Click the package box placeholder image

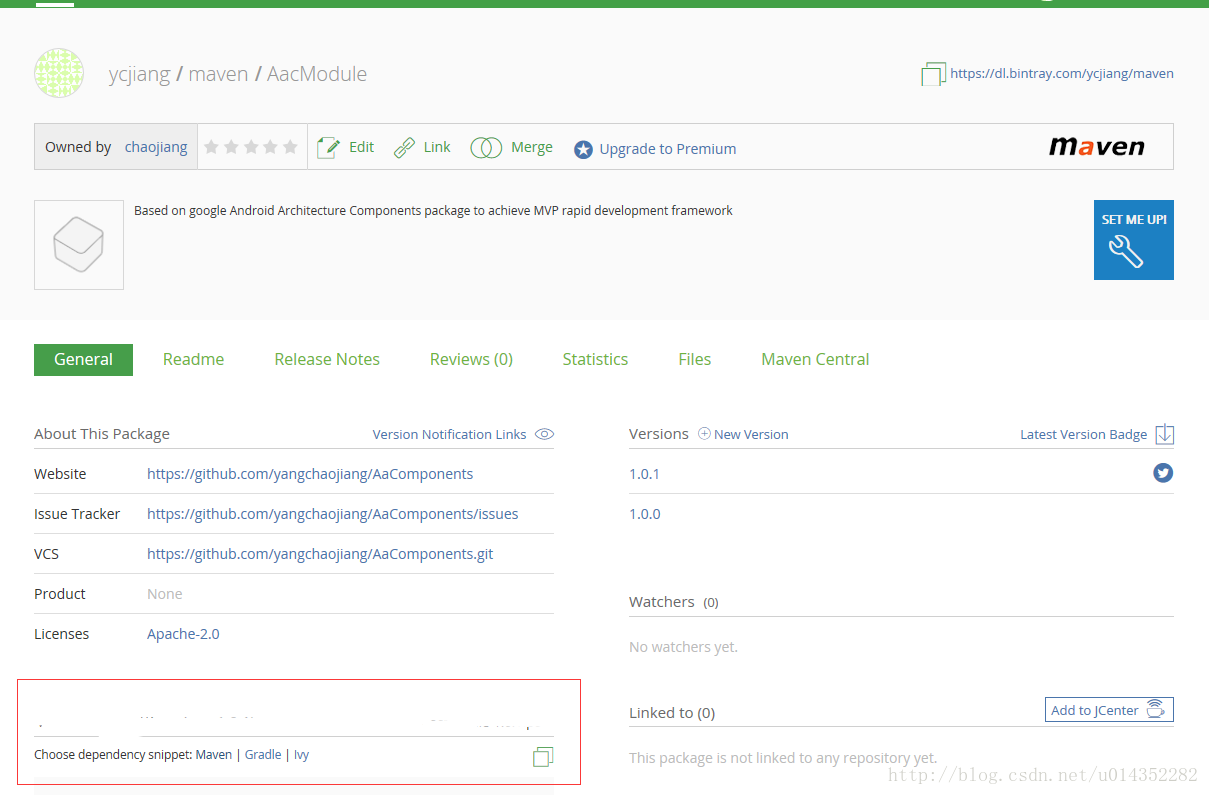[x=79, y=245]
